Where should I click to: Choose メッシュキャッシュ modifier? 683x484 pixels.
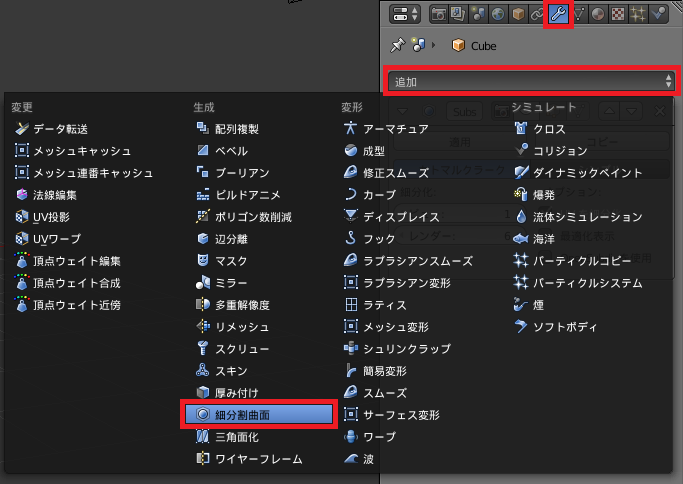pos(73,151)
